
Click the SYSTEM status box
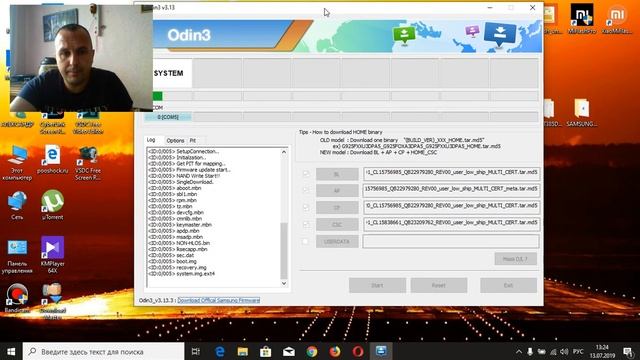172,73
